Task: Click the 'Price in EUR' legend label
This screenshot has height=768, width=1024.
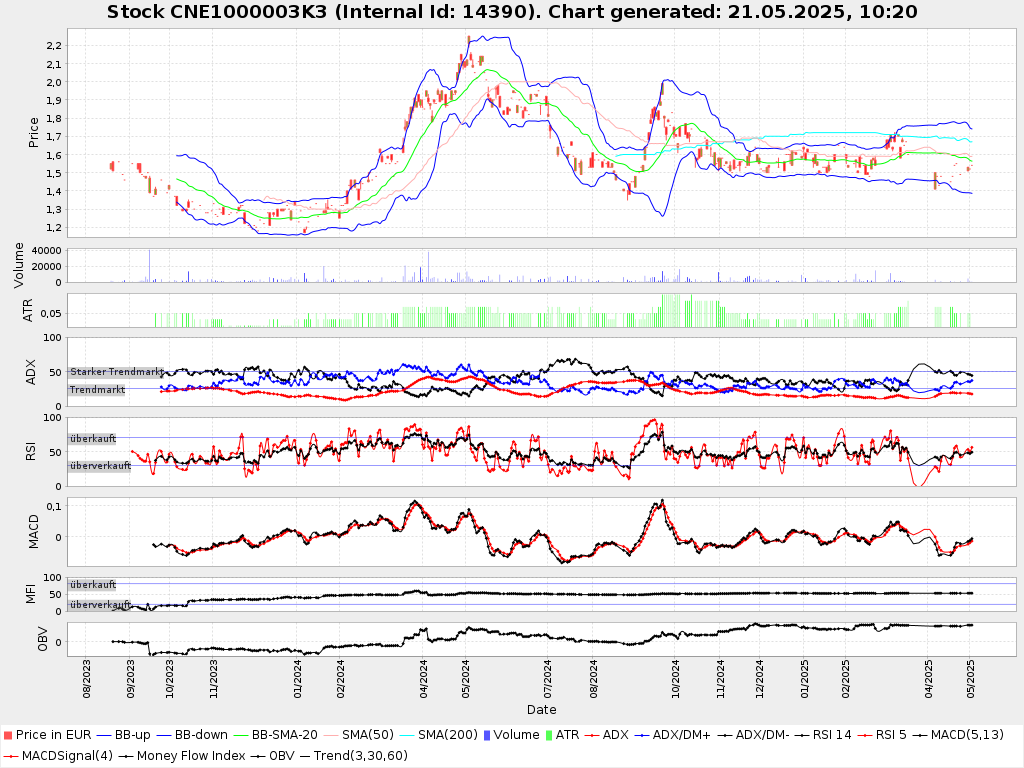Action: pyautogui.click(x=54, y=735)
